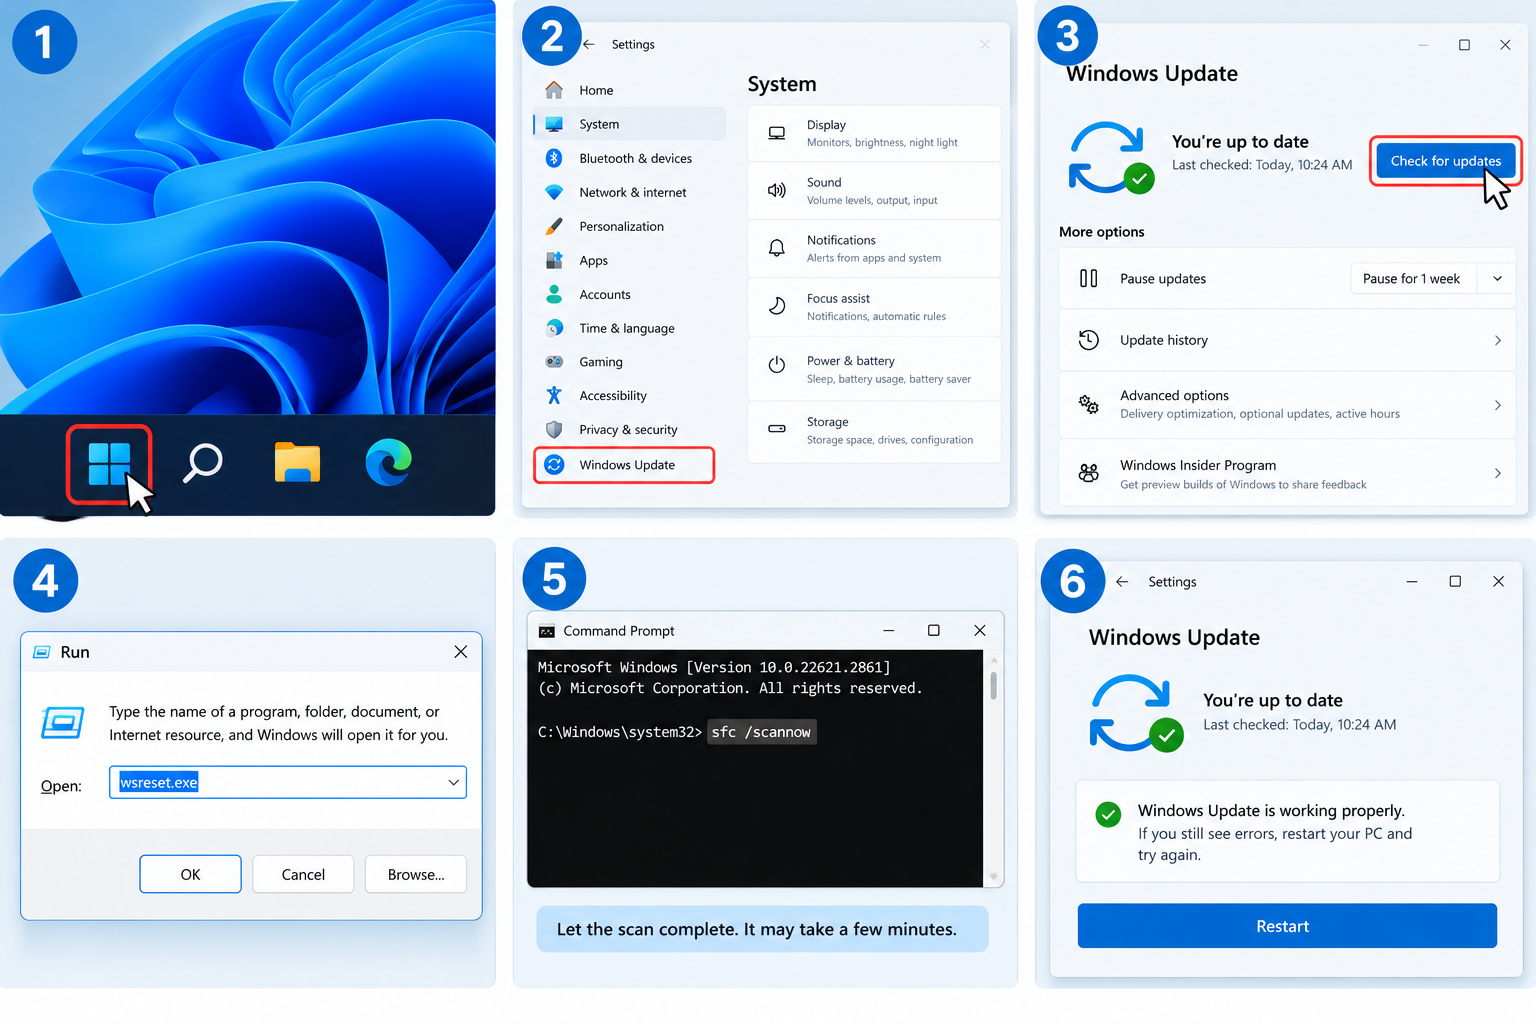Click the sfc /scannow command text

(761, 732)
